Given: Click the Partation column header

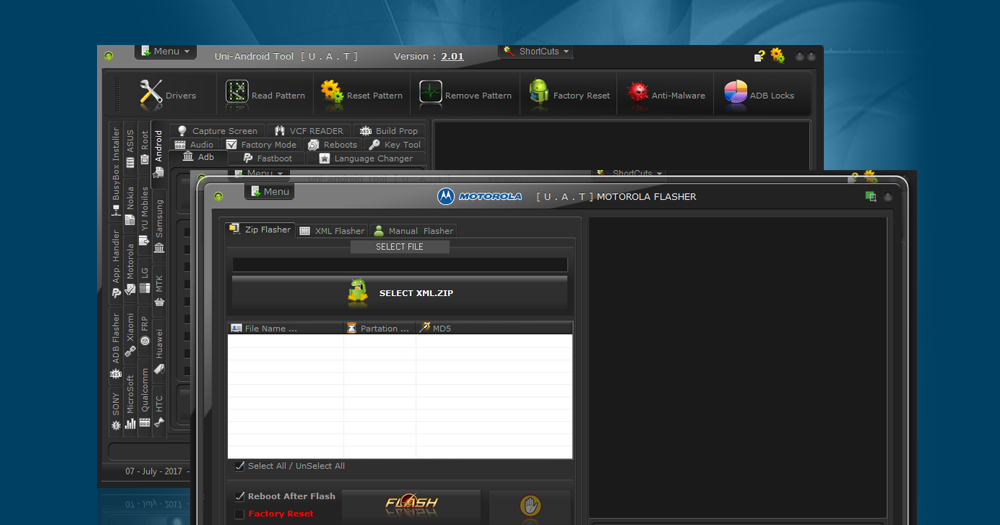Looking at the screenshot, I should (x=379, y=328).
